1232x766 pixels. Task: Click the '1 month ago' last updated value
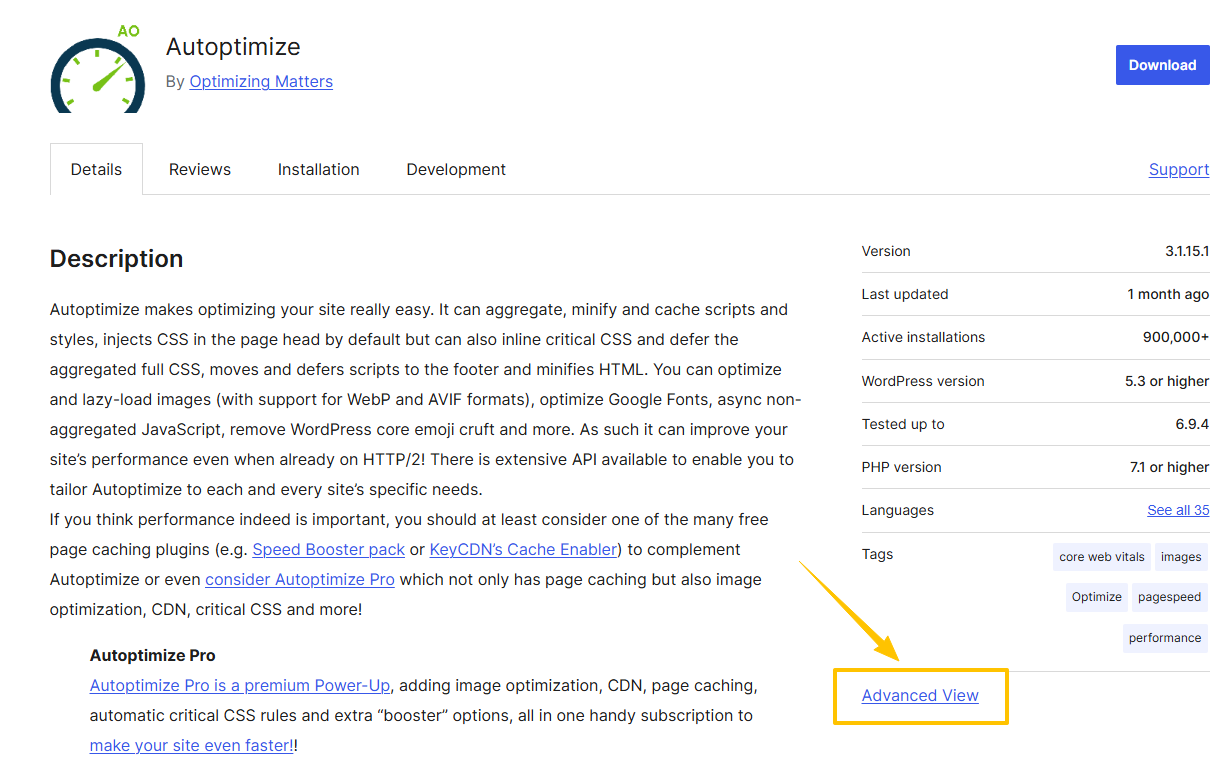pos(1168,294)
